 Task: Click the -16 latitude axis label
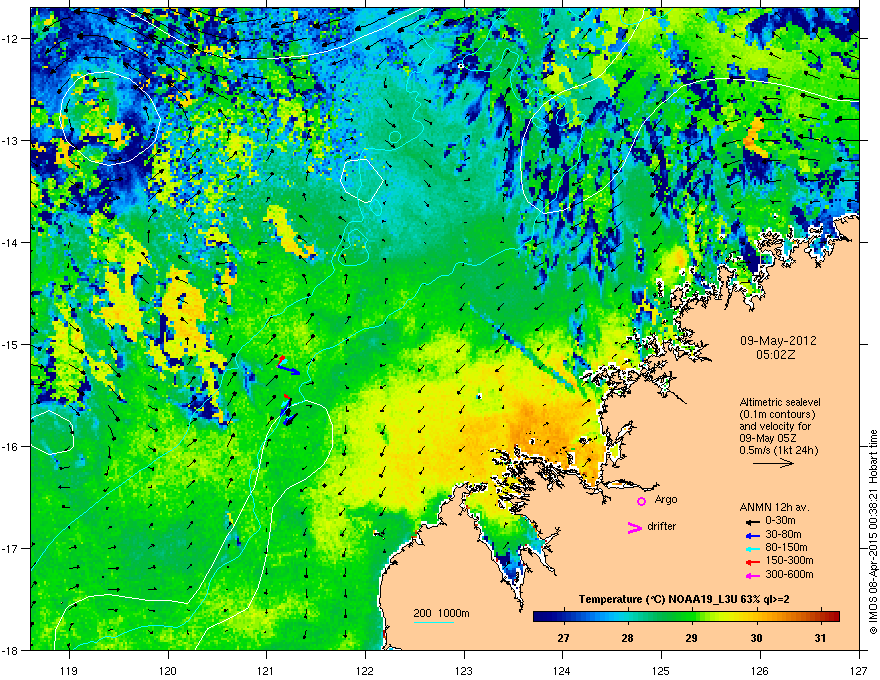click(x=11, y=447)
